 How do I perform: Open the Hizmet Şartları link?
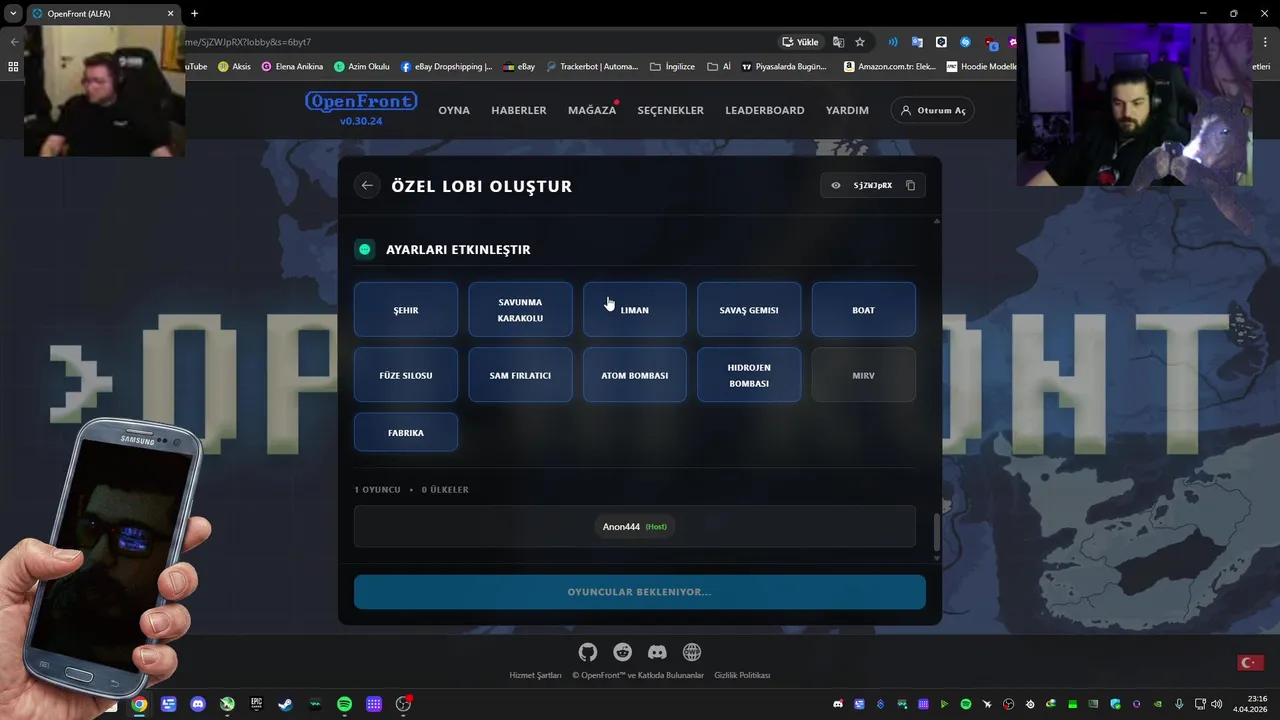535,675
